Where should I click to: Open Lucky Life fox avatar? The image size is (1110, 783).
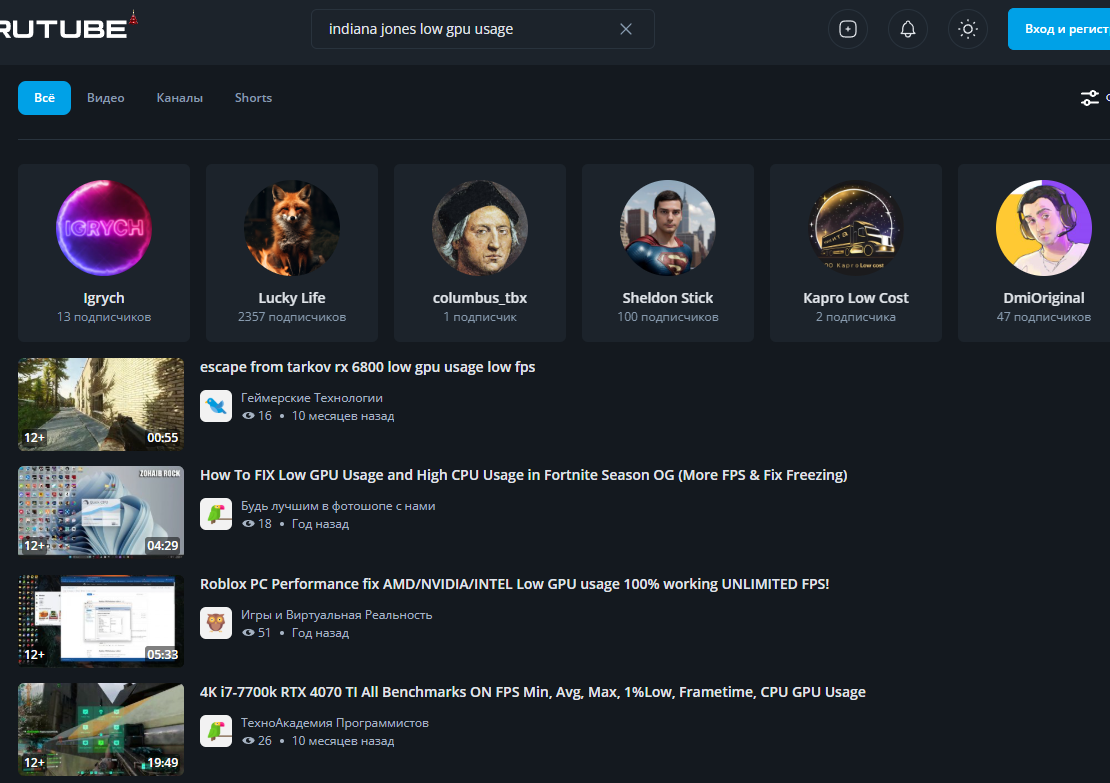292,227
